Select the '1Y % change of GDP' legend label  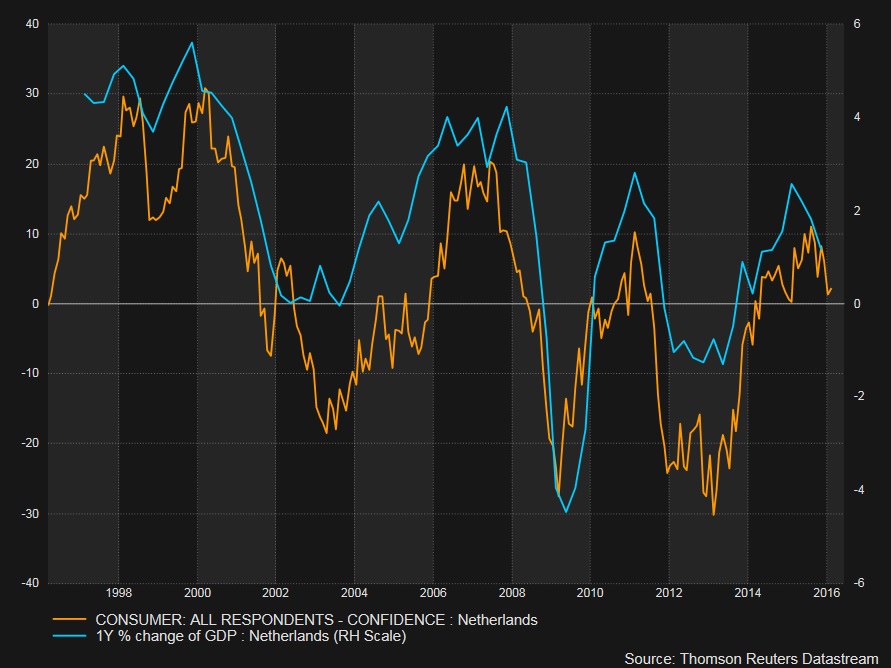250,636
